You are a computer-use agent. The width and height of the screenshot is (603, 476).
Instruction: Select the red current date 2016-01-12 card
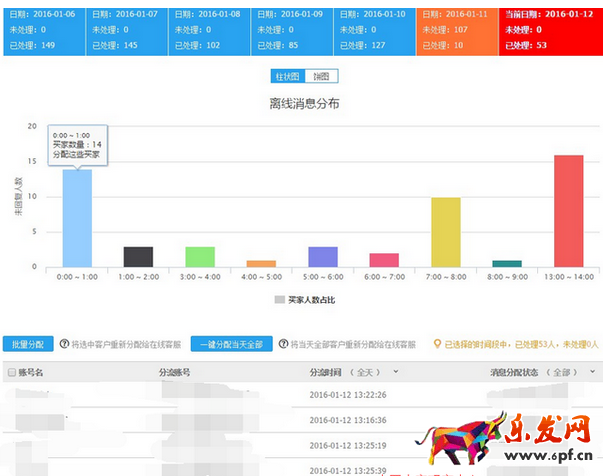550,30
